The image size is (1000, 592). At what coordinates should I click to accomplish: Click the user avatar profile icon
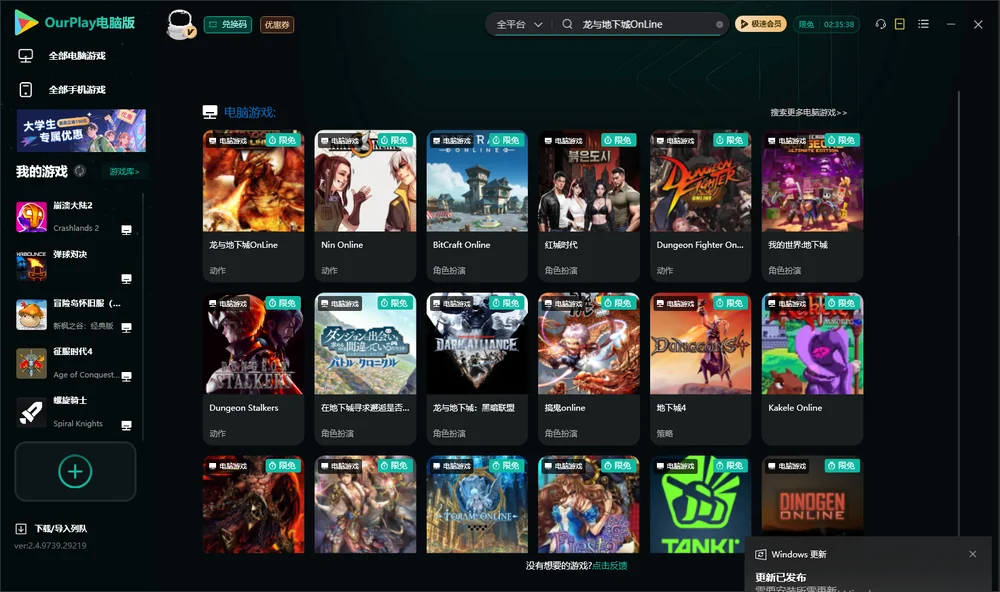[x=180, y=24]
